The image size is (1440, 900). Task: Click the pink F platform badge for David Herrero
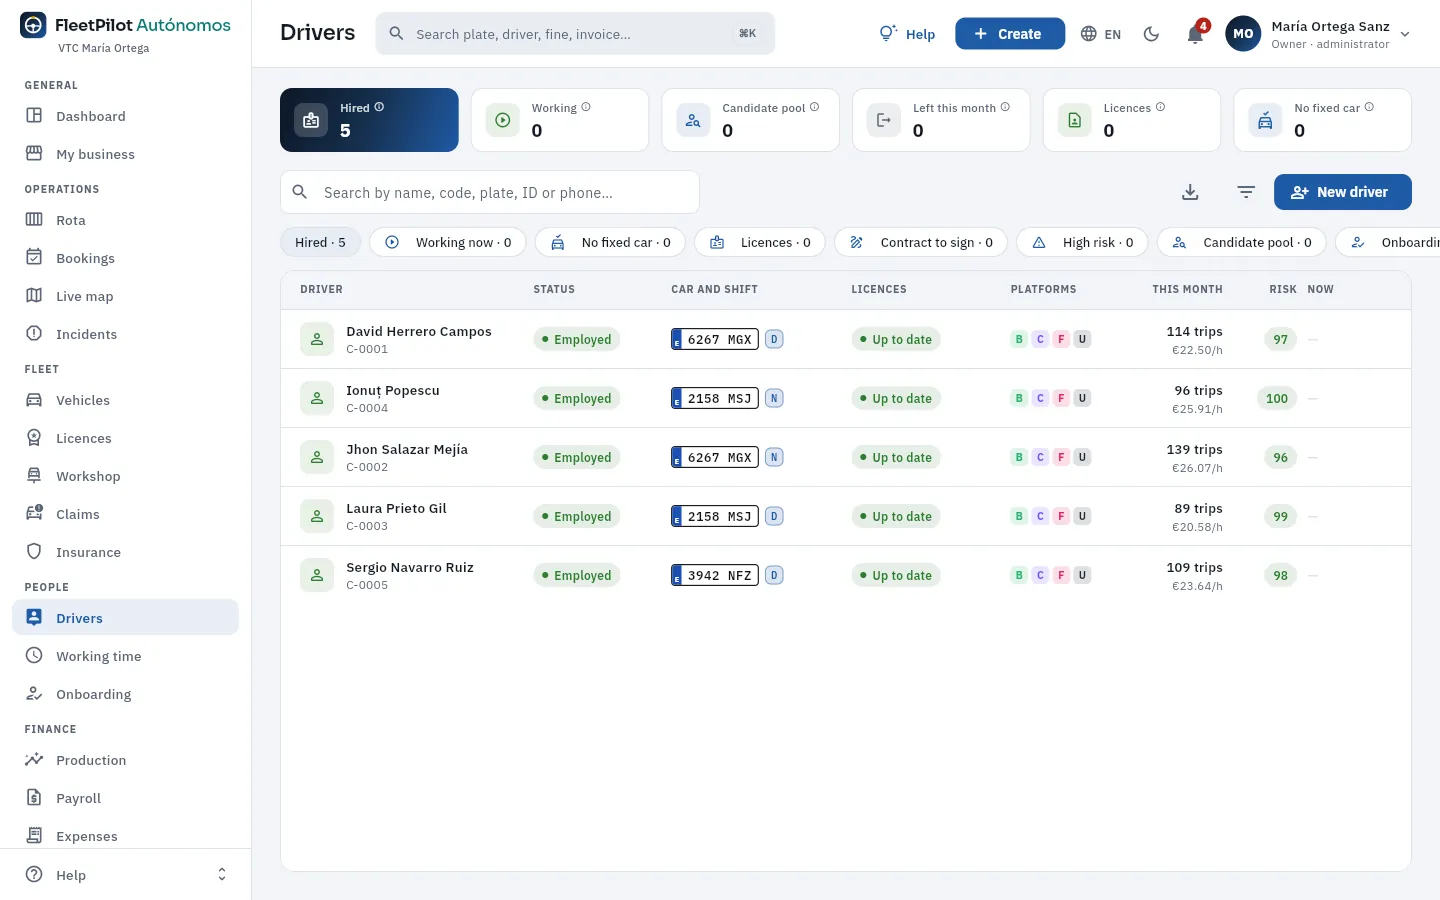[1061, 339]
